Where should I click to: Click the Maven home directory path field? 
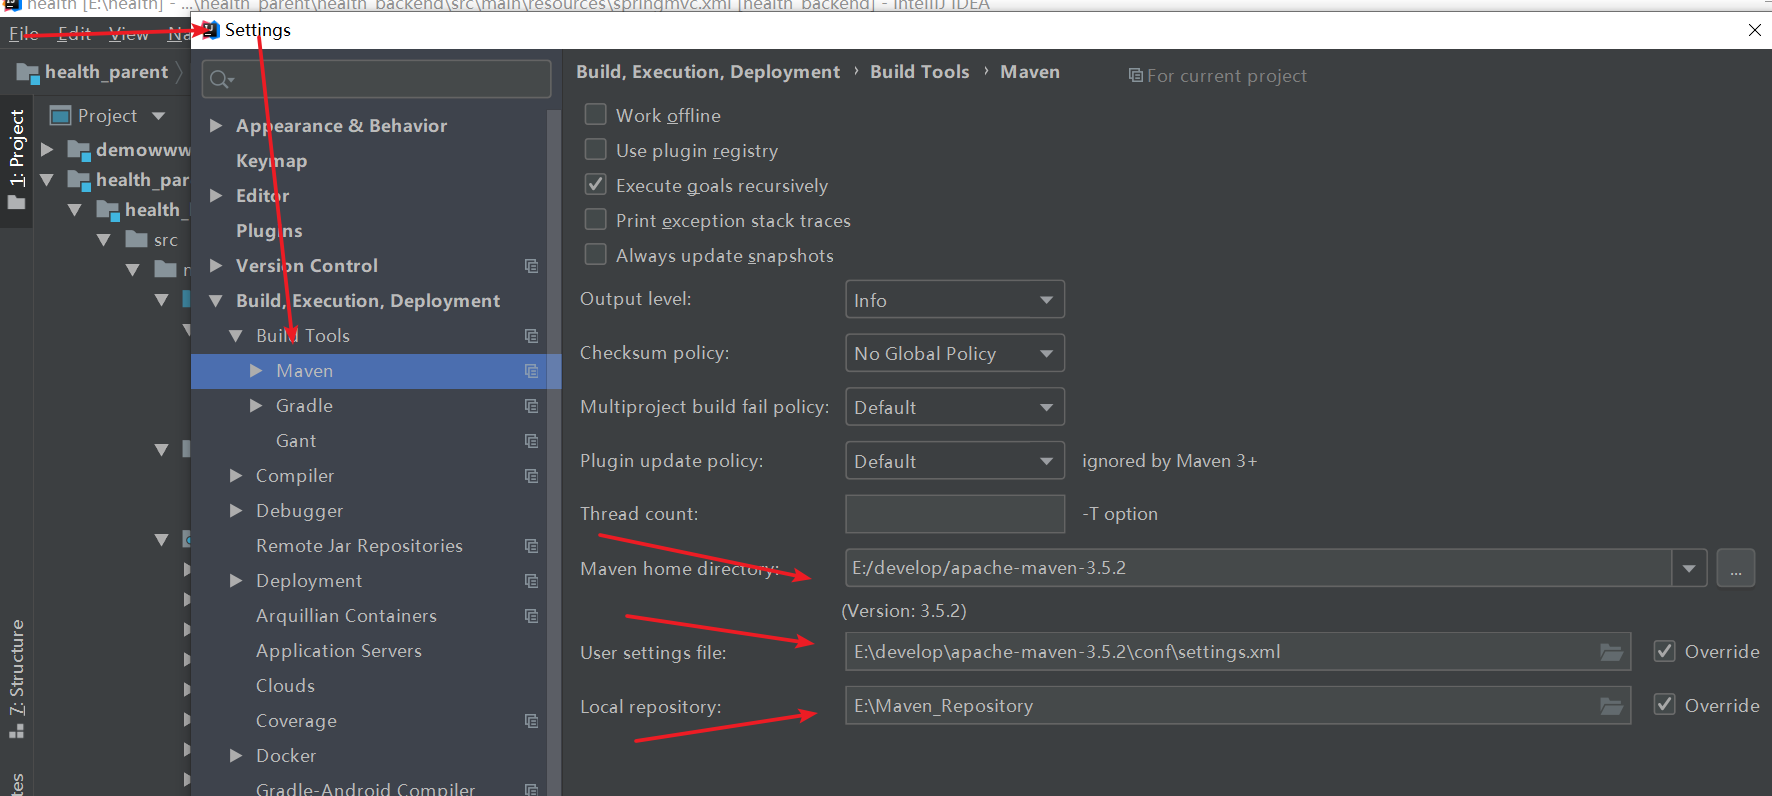1258,568
